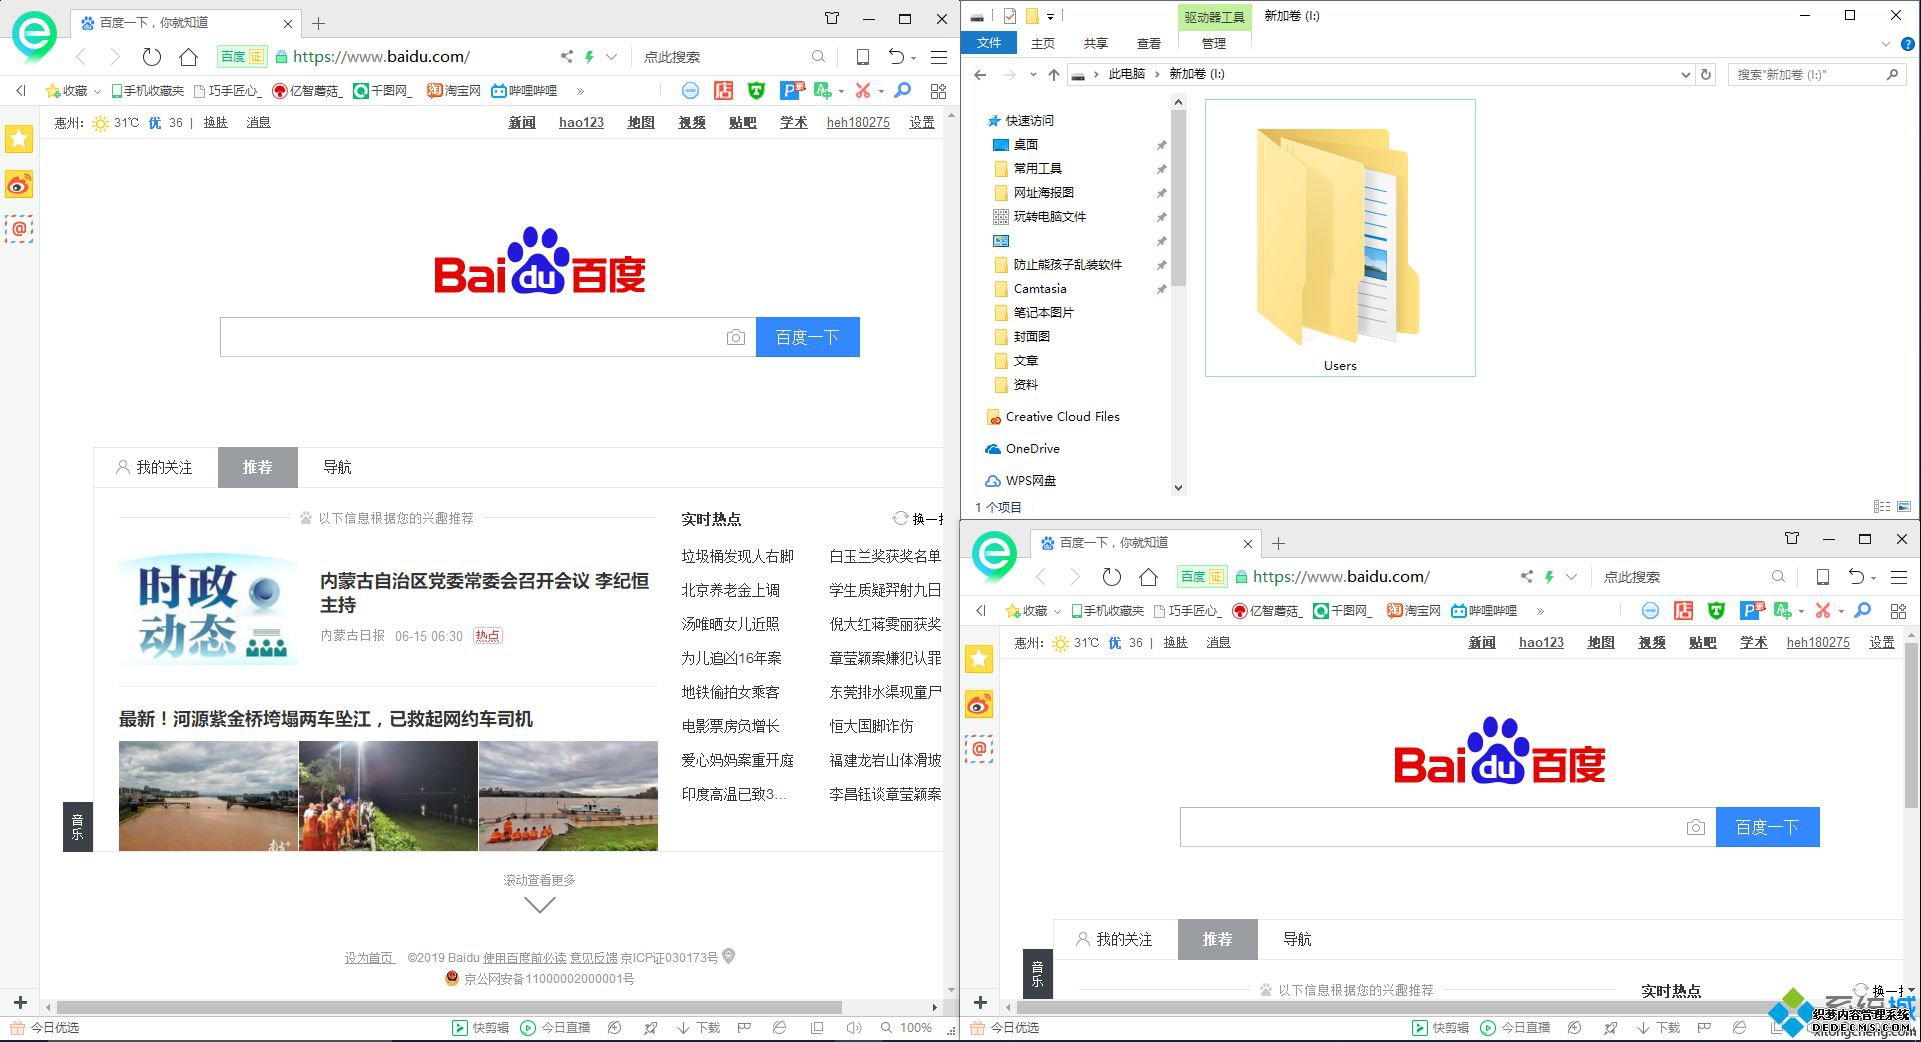Image resolution: width=1921 pixels, height=1042 pixels.
Task: Click the mobile device icon in left browser toolbar
Action: (x=863, y=57)
